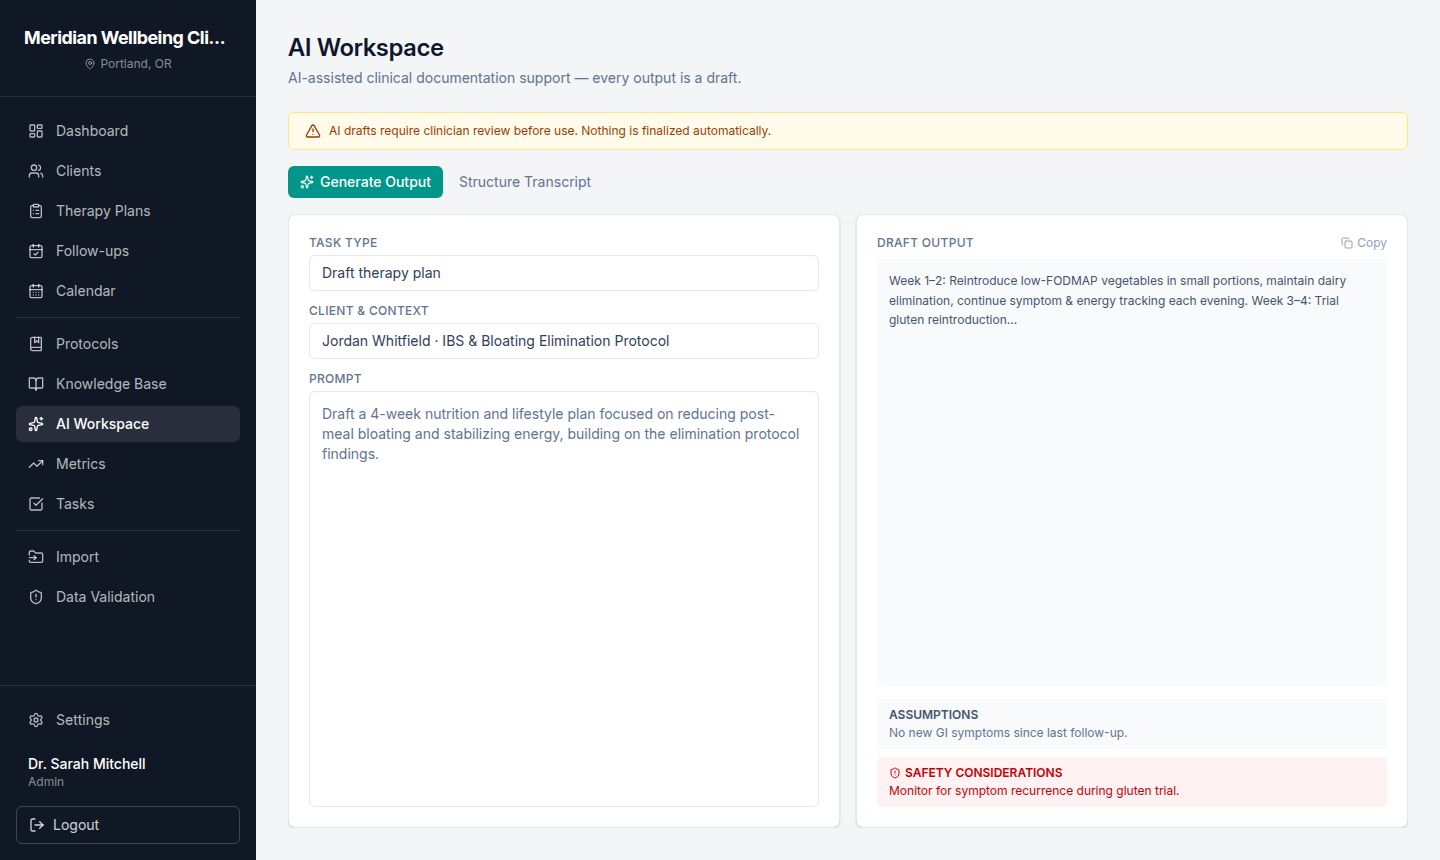
Task: Select the Metrics menu item
Action: [128, 464]
